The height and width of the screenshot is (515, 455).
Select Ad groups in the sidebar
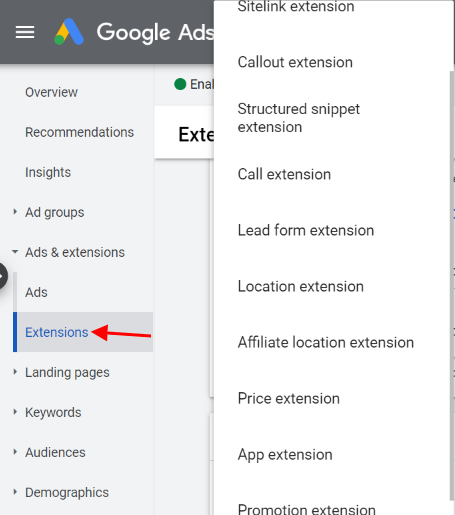click(x=55, y=212)
